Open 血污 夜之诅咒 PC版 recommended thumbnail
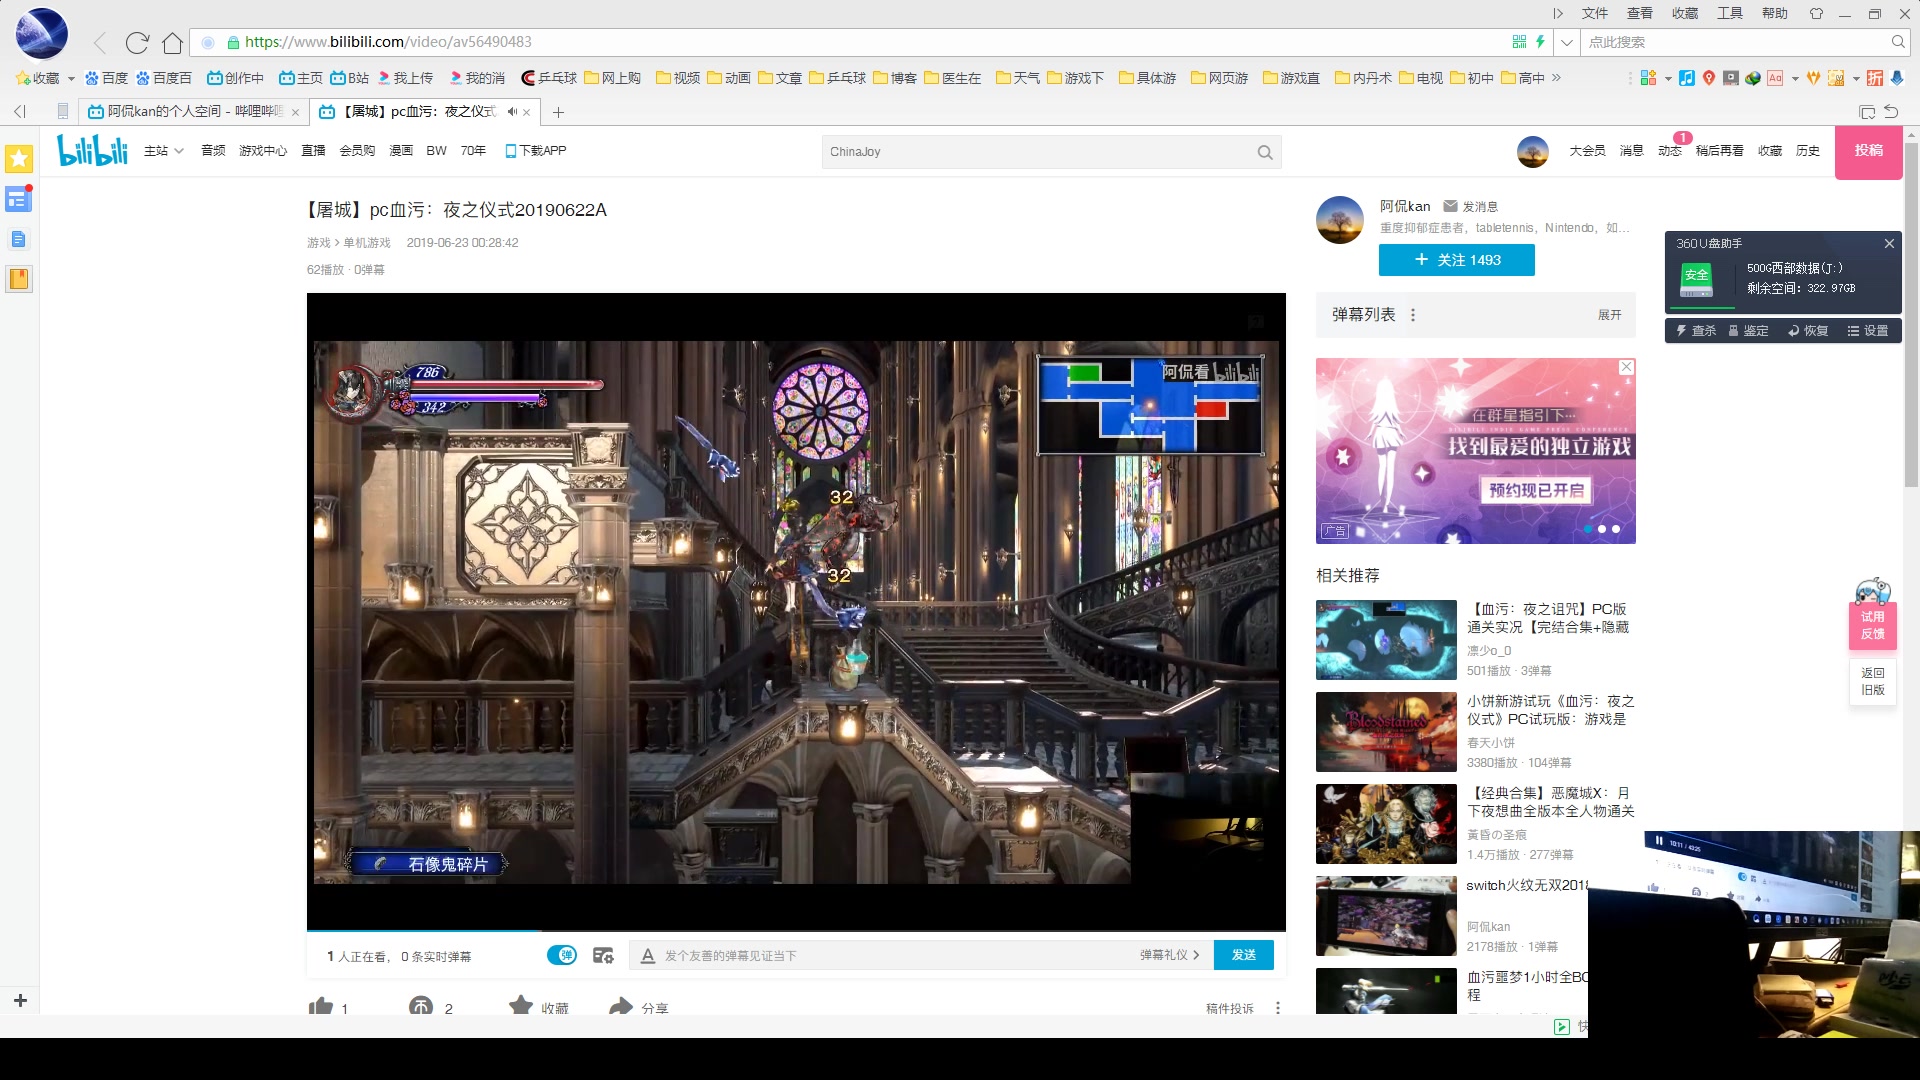The height and width of the screenshot is (1080, 1920). (x=1386, y=640)
